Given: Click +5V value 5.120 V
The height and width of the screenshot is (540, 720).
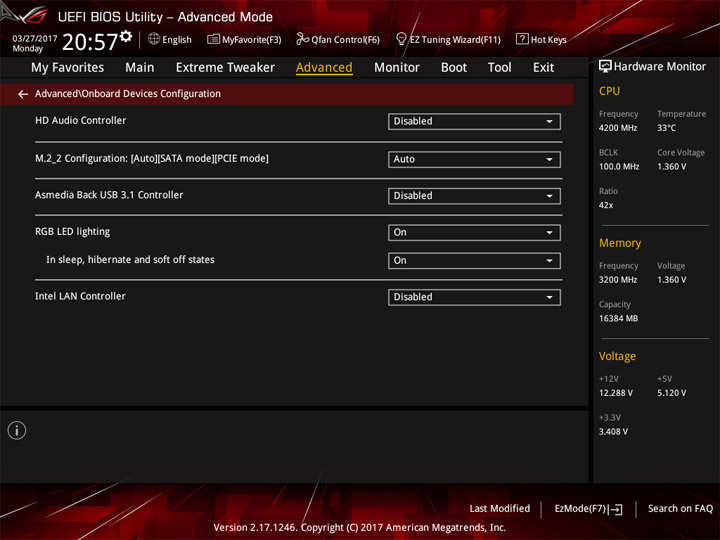Looking at the screenshot, I should [x=671, y=393].
